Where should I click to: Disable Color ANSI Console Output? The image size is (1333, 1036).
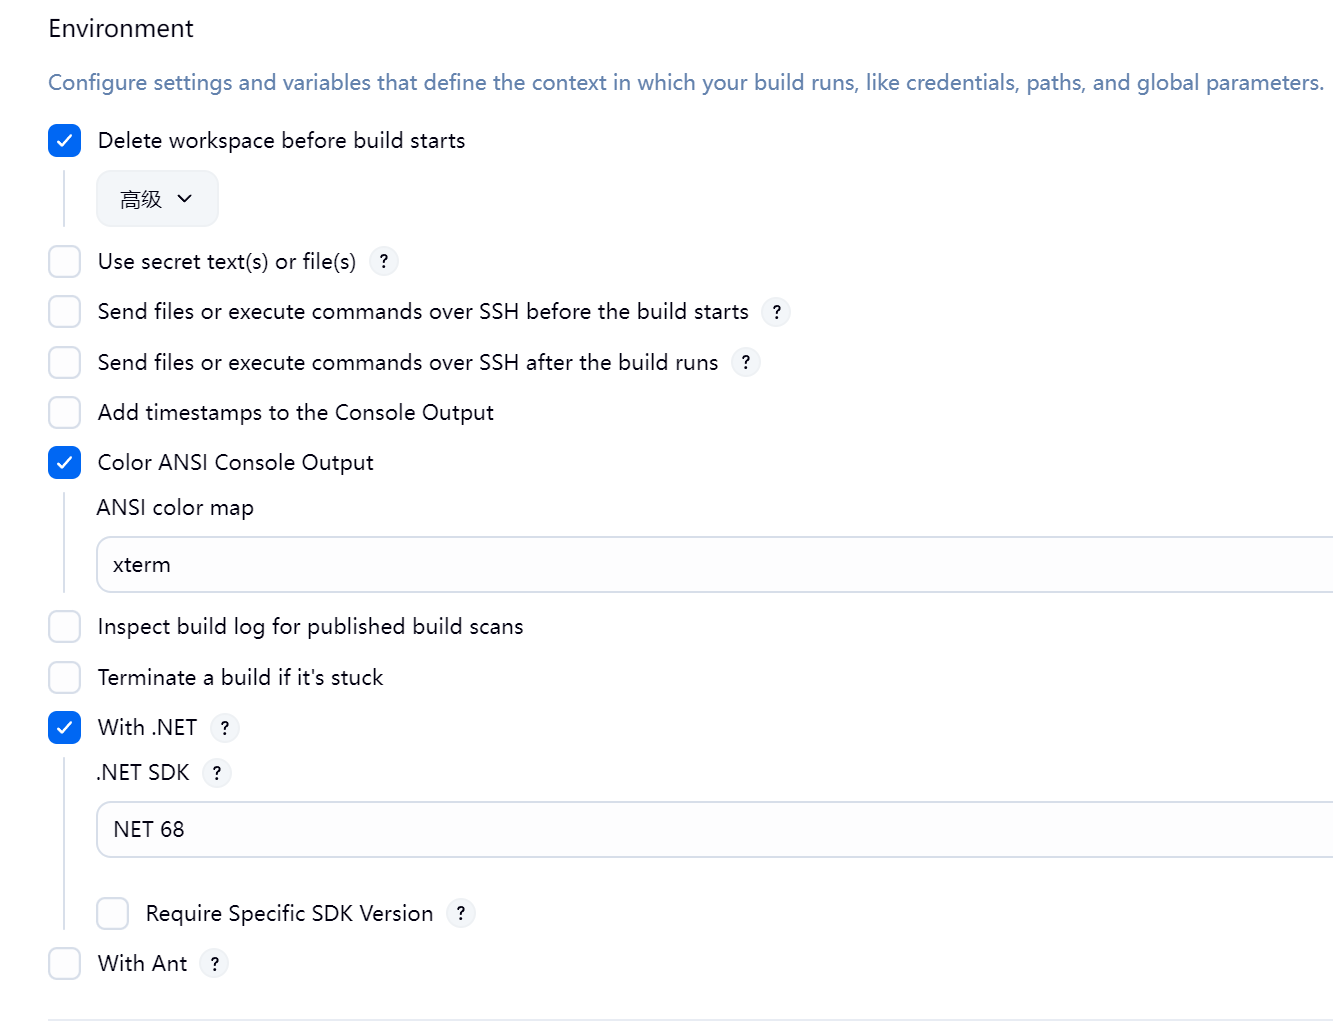tap(65, 462)
